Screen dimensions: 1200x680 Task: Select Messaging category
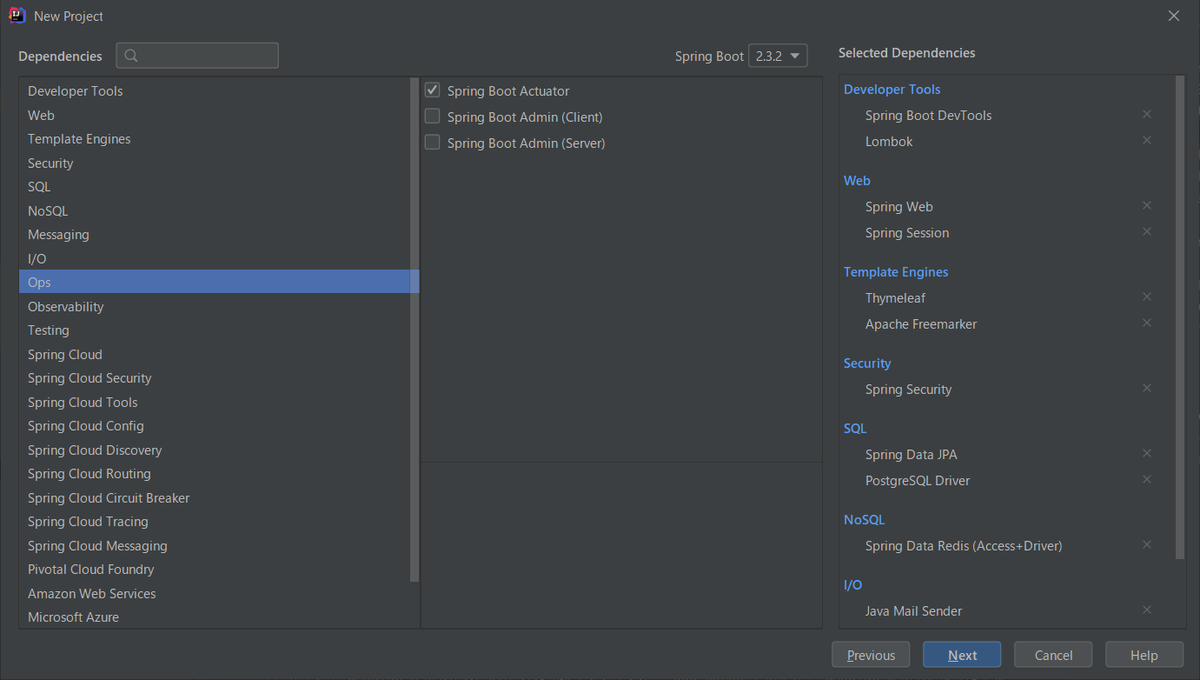[x=214, y=235]
